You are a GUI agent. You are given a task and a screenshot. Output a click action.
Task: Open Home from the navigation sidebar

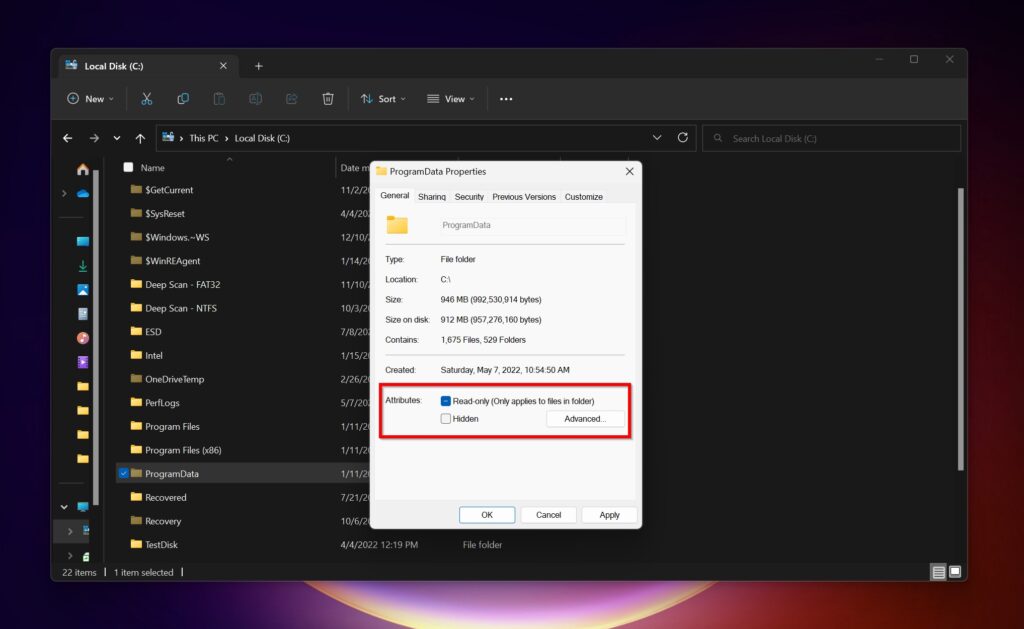click(82, 169)
